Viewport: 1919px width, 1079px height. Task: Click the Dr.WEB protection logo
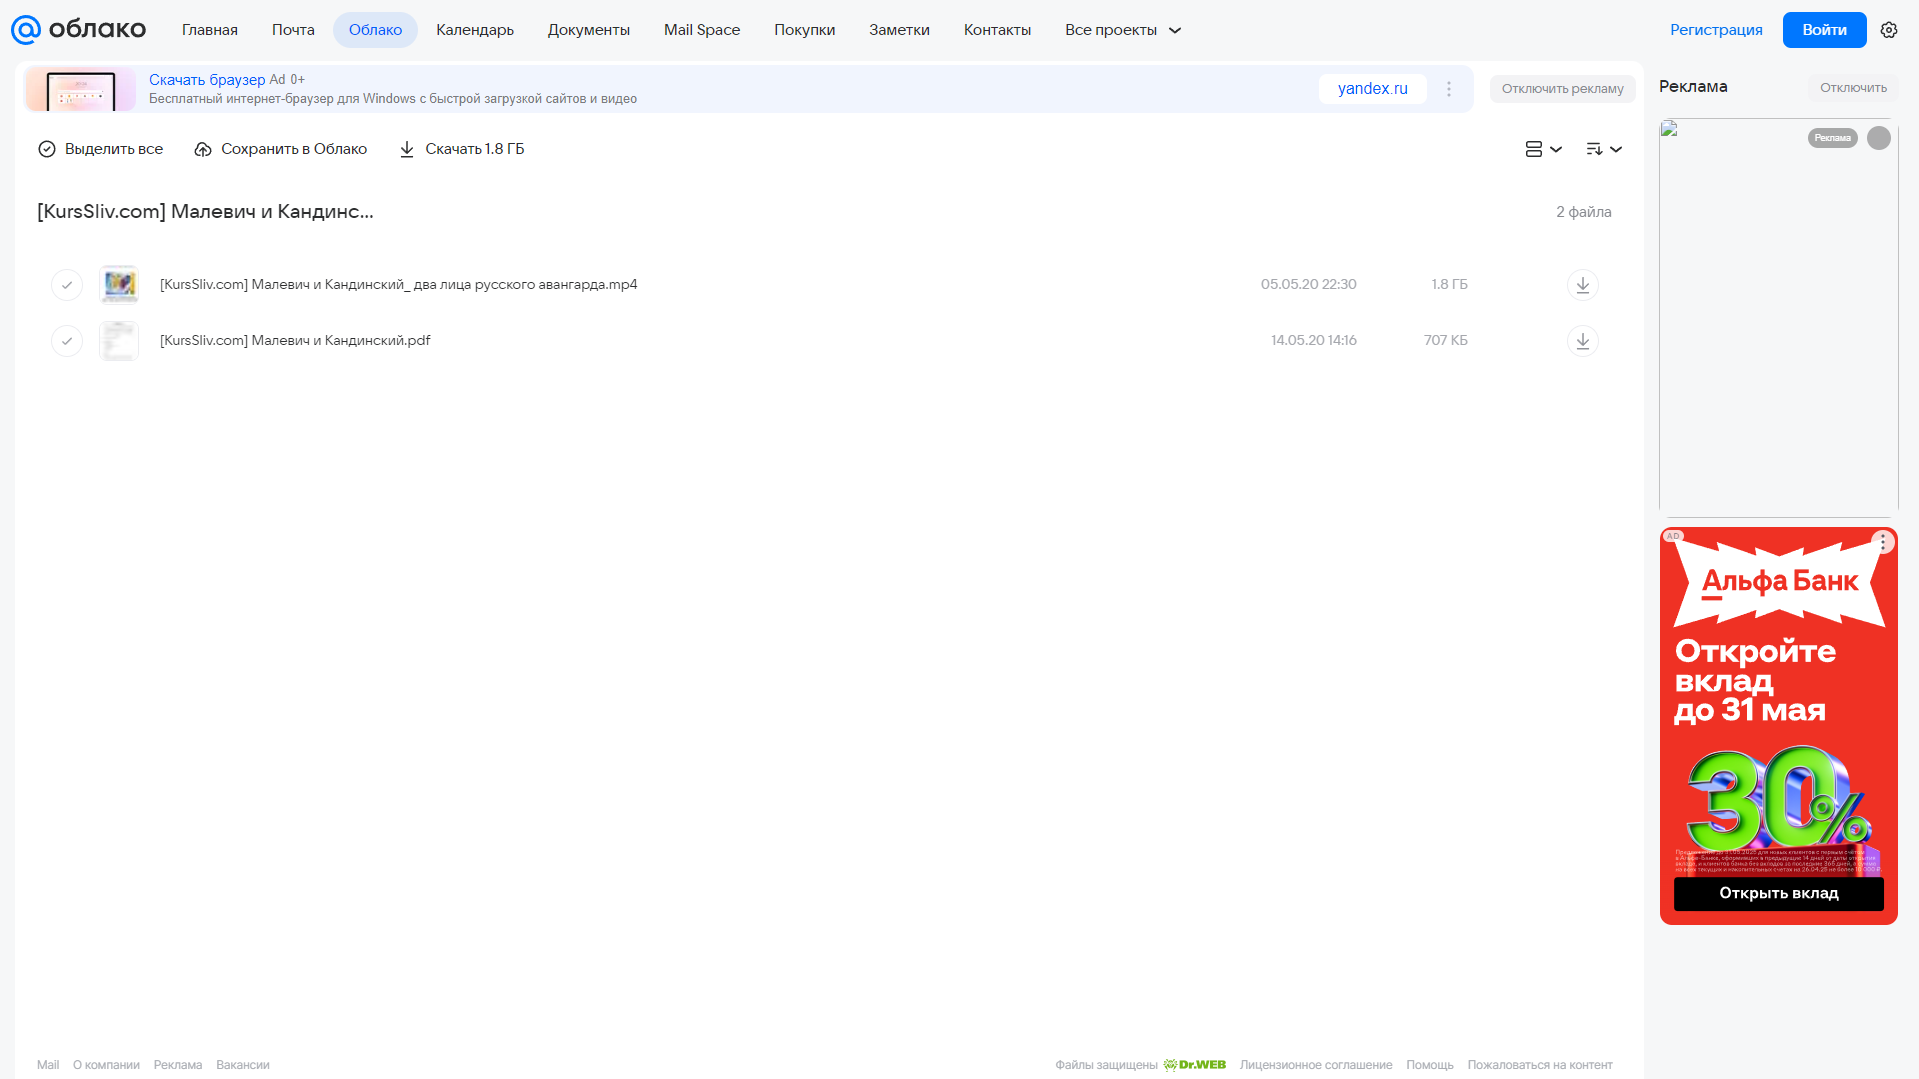[1194, 1065]
